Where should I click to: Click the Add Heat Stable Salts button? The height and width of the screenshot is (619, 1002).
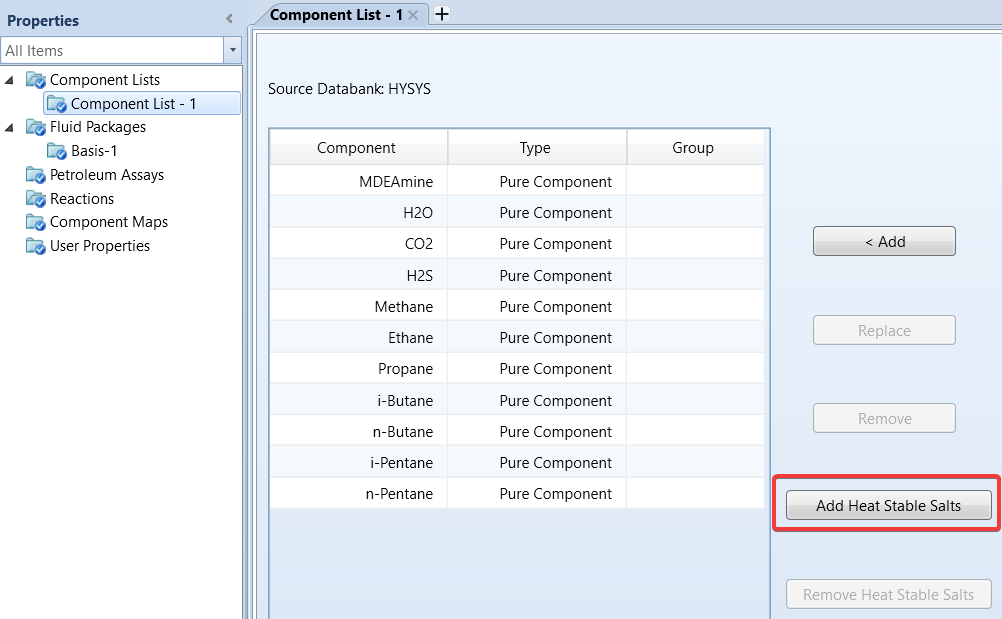pos(888,506)
